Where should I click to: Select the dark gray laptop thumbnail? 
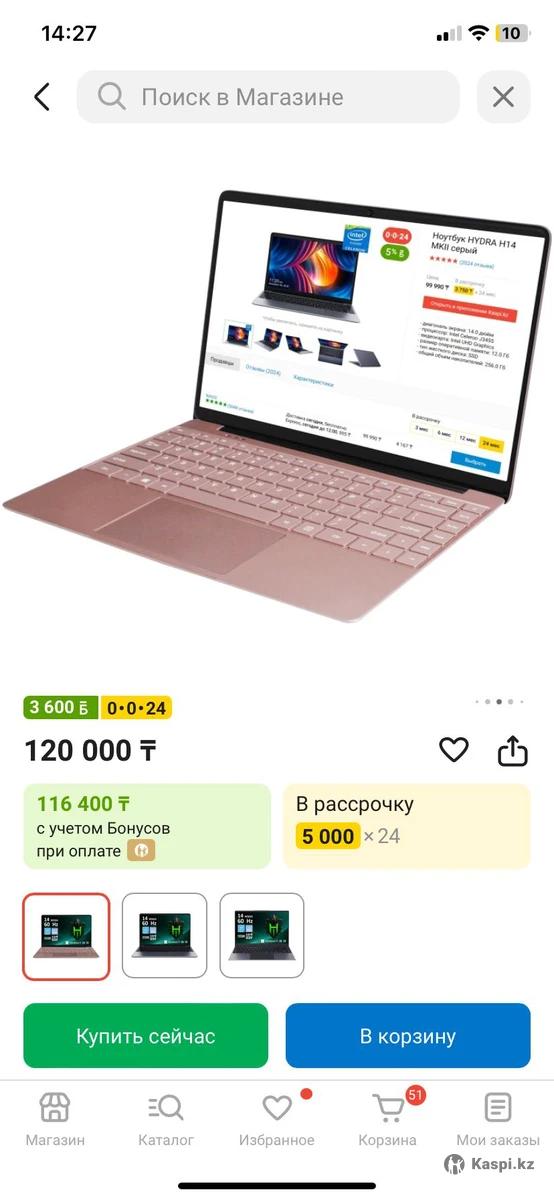tap(262, 936)
